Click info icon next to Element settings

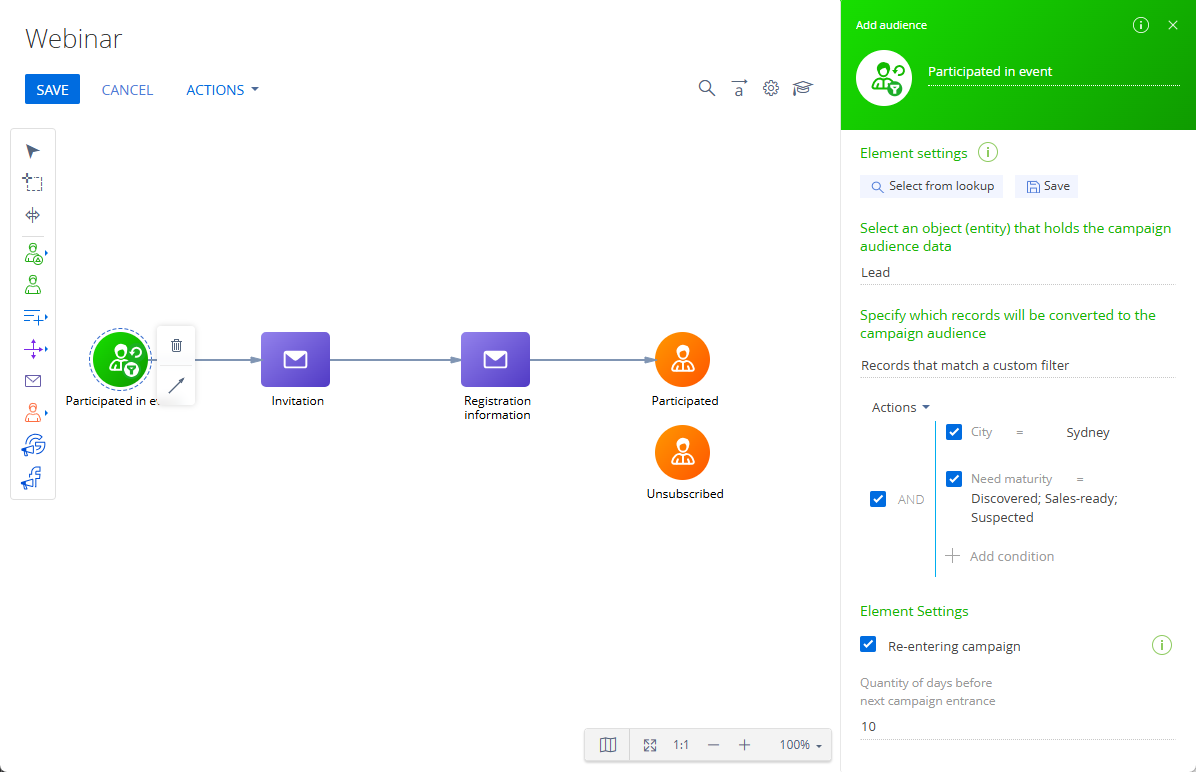click(988, 153)
